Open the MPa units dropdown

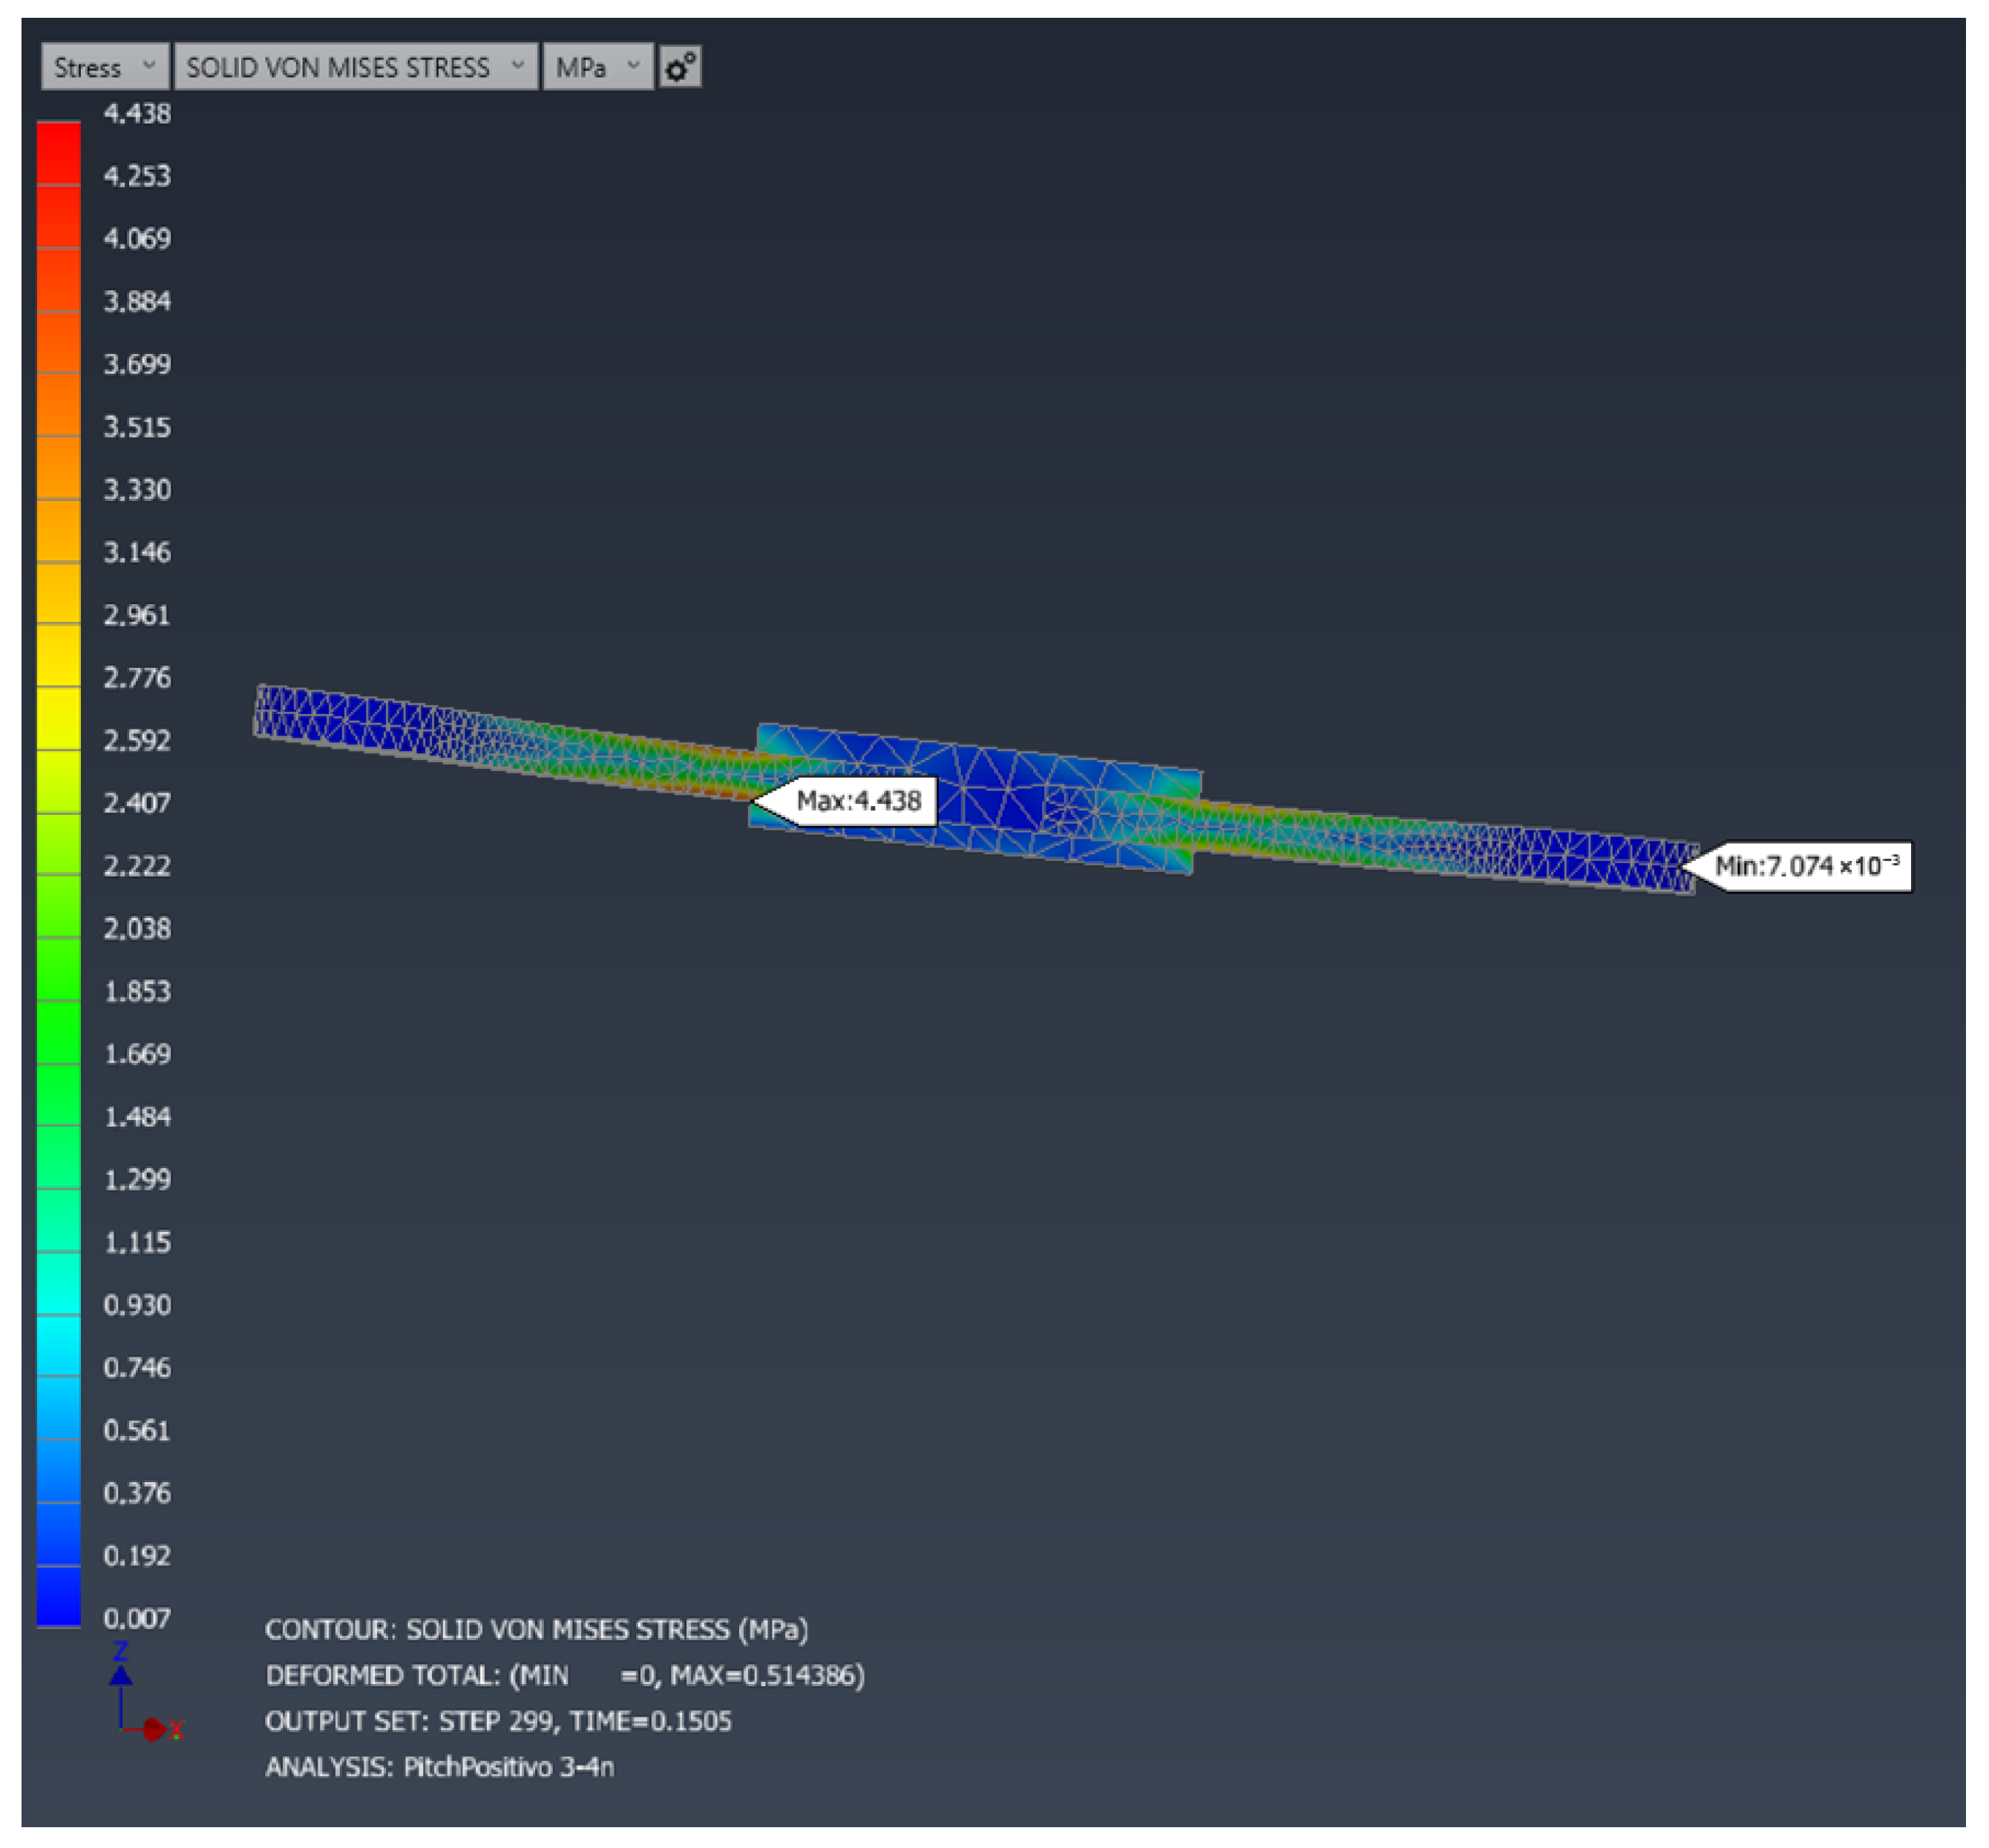[x=597, y=67]
